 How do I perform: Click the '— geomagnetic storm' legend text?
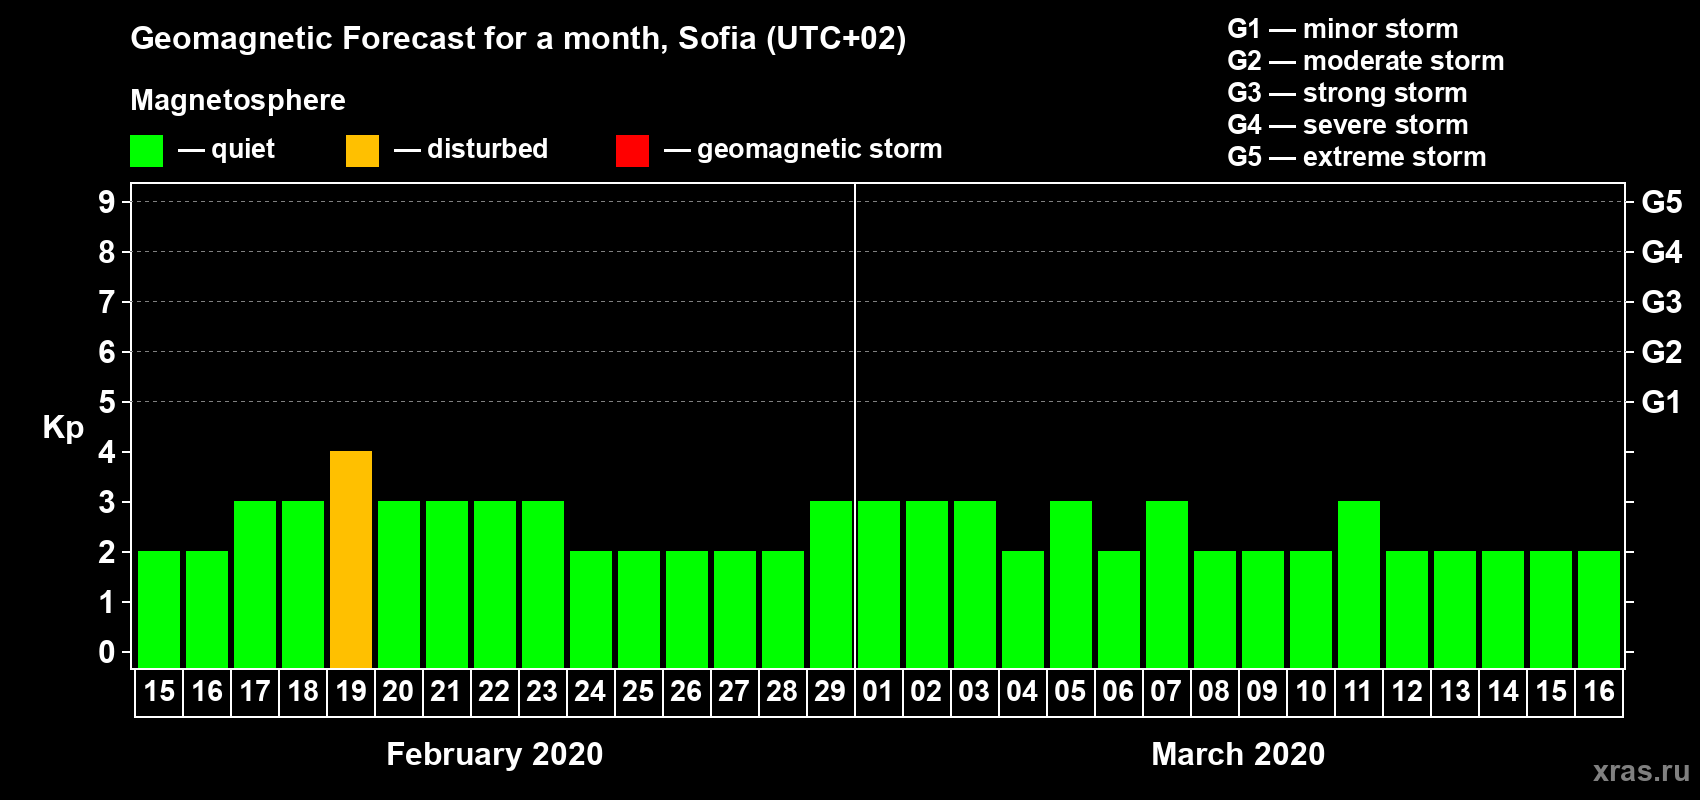tap(803, 150)
